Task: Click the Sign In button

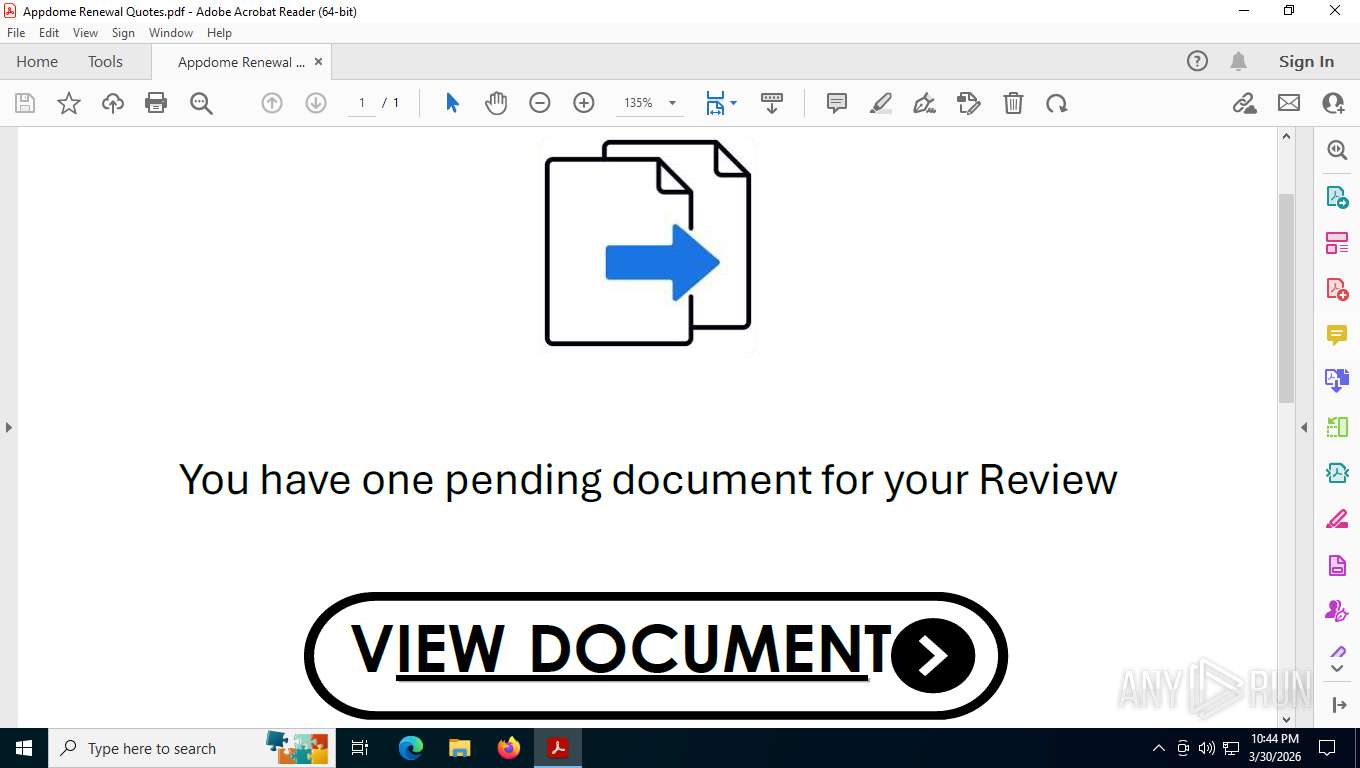Action: (x=1306, y=61)
